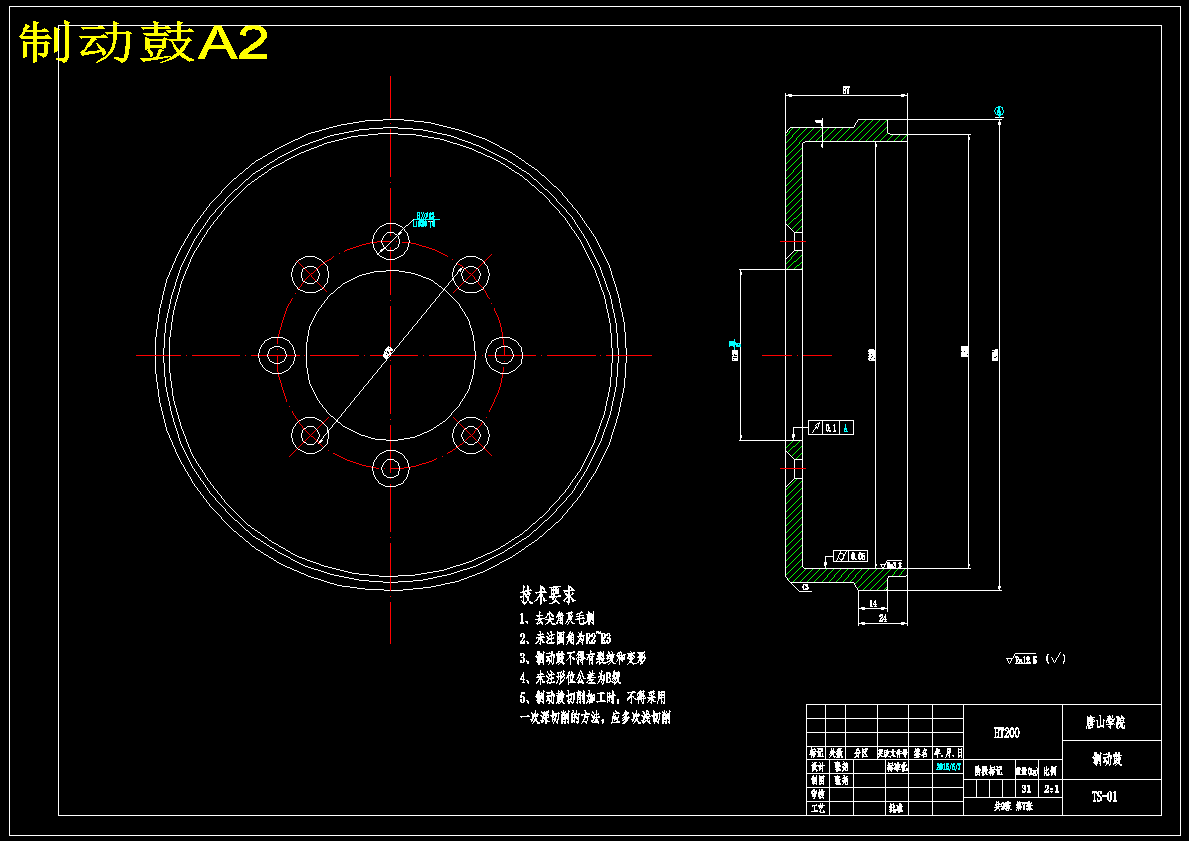Click the 'C3' chamfer label
The height and width of the screenshot is (841, 1189).
point(805,588)
